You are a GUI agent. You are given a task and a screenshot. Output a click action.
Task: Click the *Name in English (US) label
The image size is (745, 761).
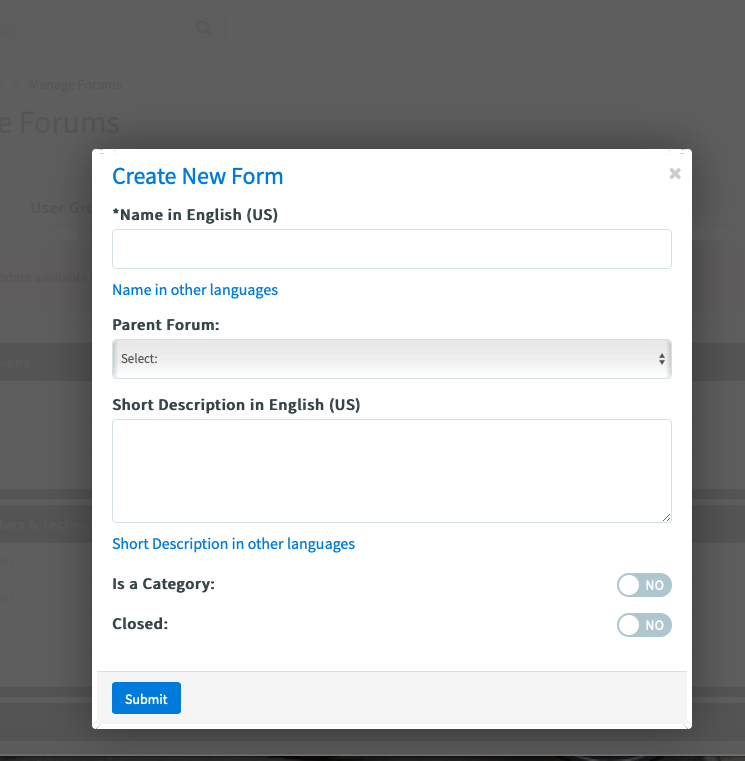click(x=195, y=215)
